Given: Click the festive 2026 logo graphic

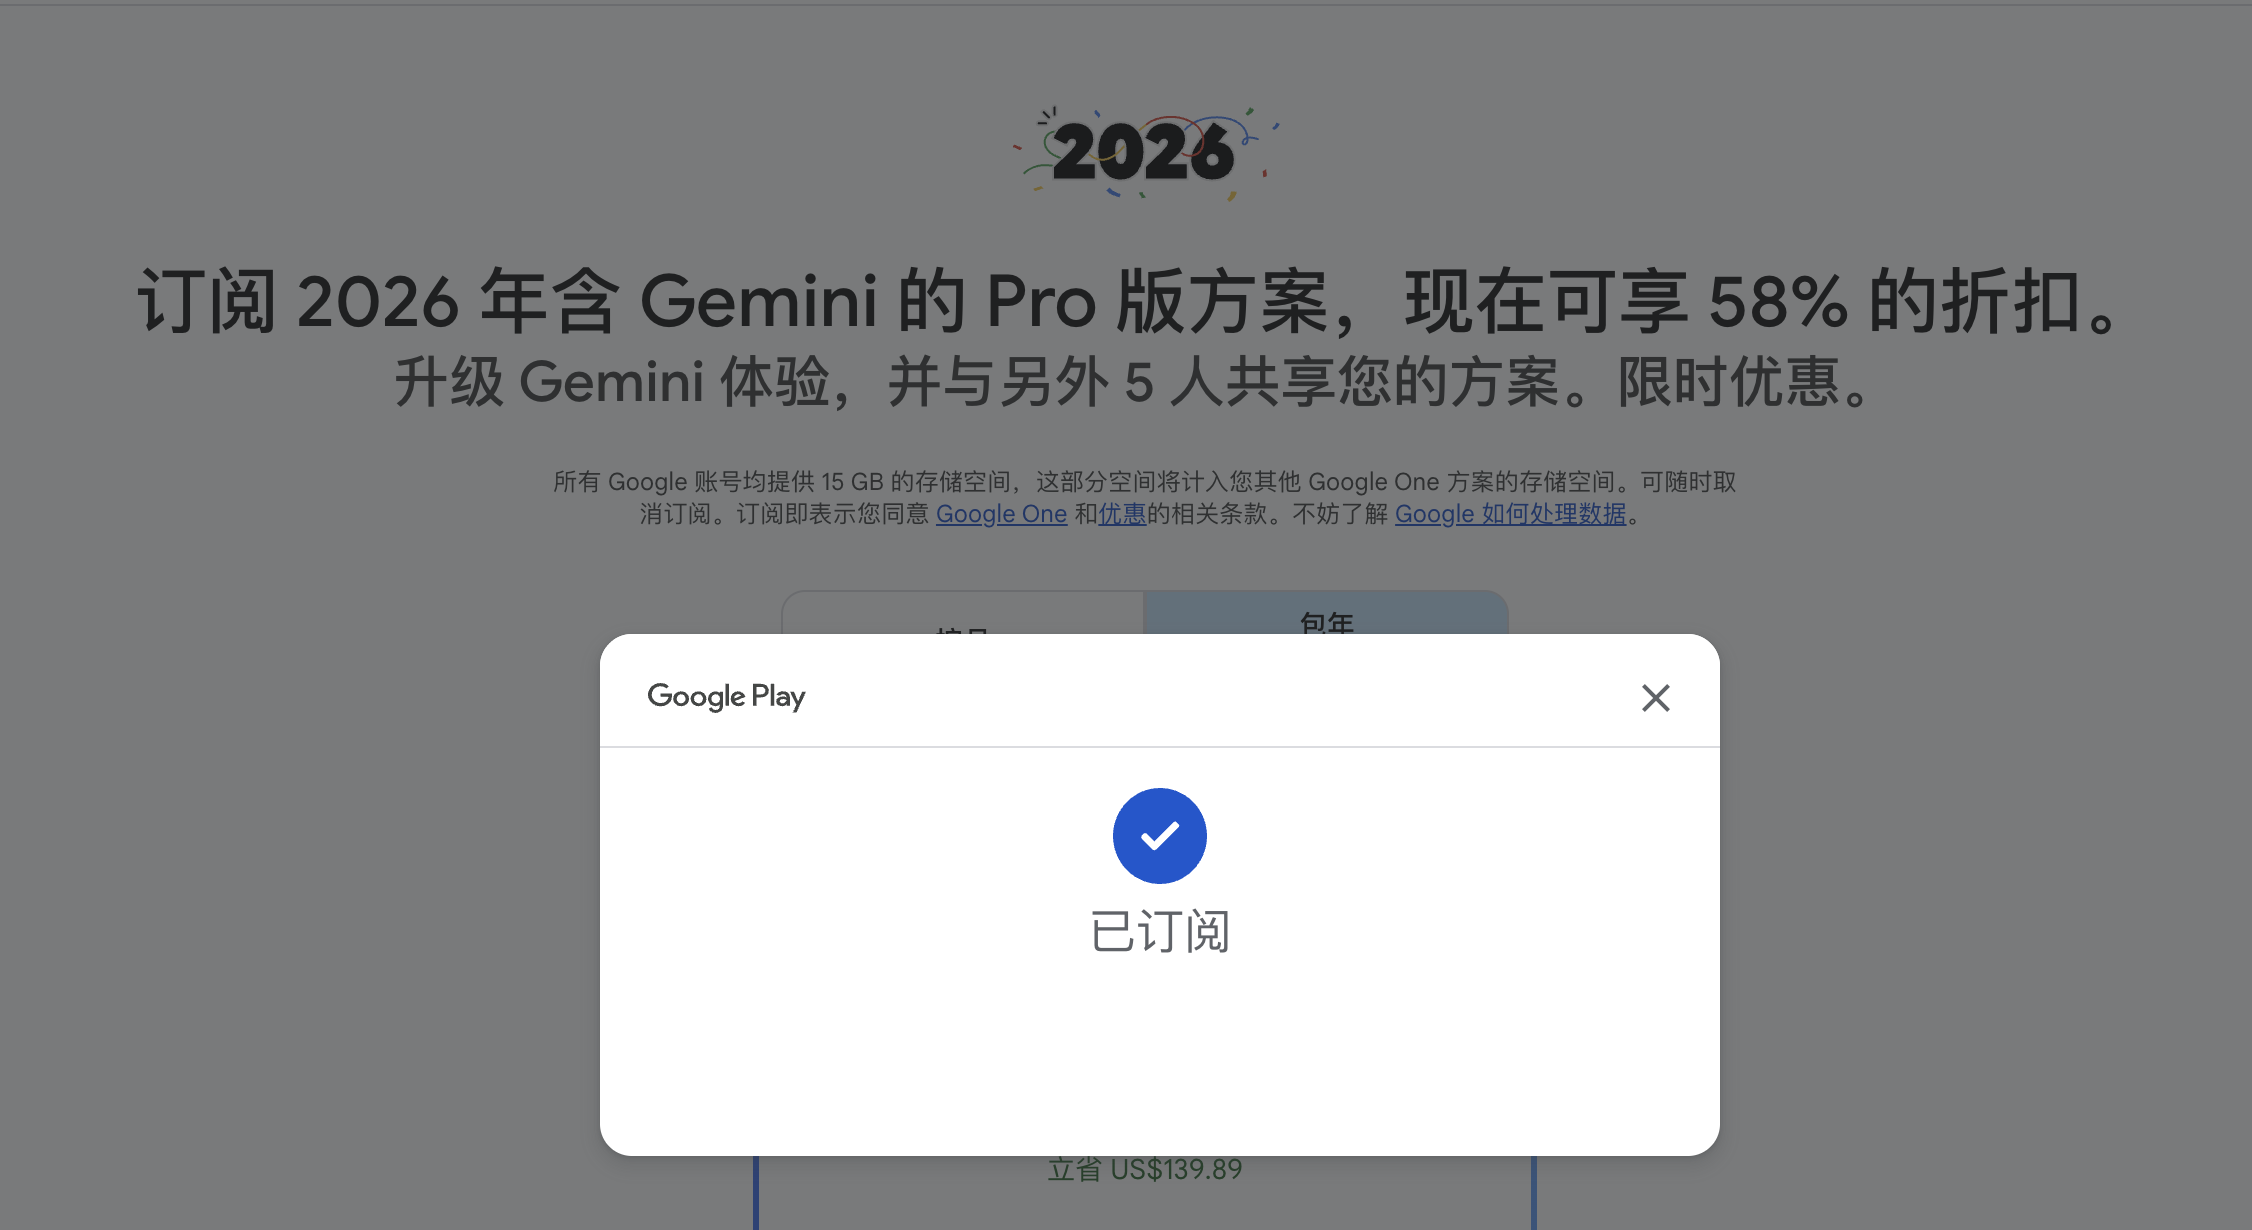Looking at the screenshot, I should [1146, 152].
